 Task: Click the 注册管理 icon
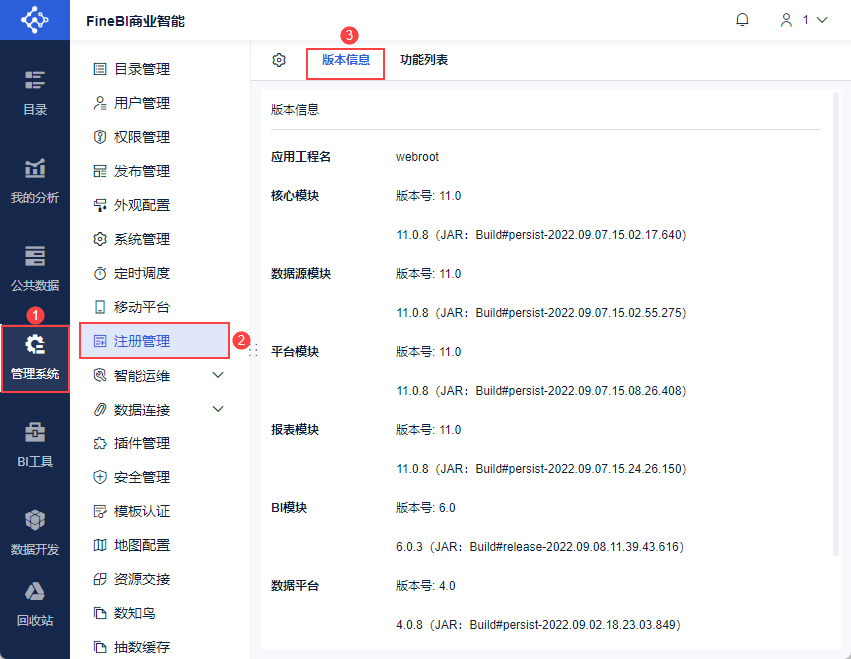[x=100, y=341]
